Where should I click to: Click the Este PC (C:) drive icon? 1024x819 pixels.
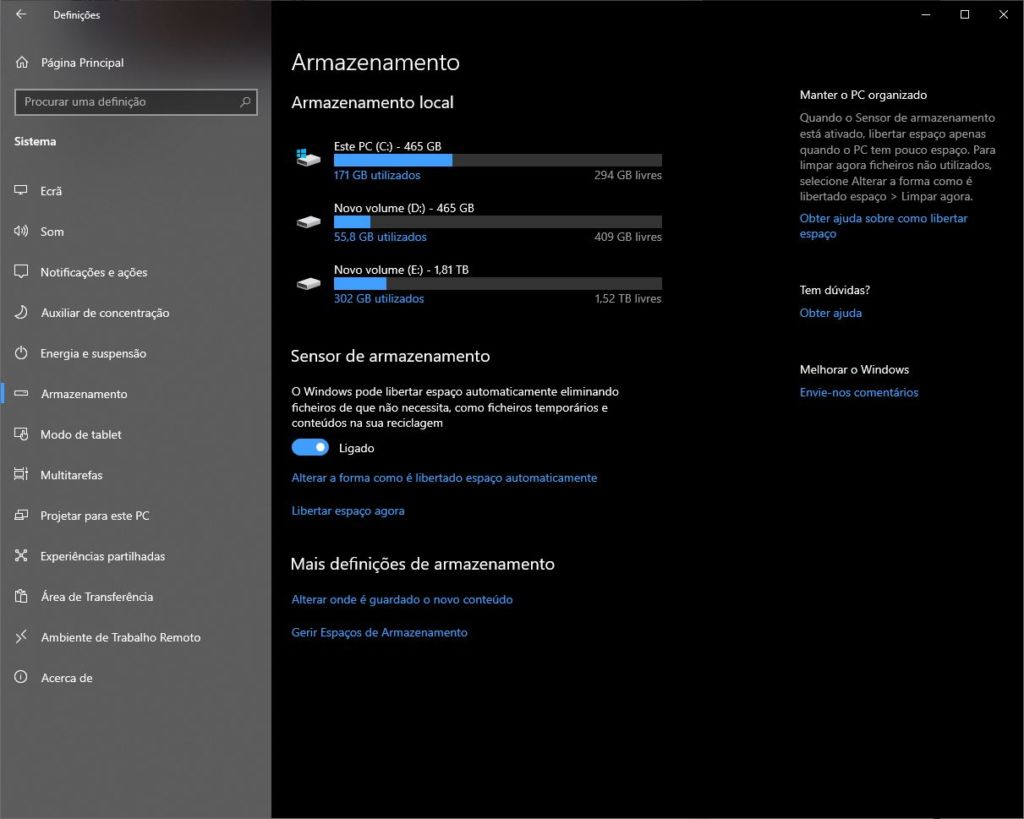308,157
